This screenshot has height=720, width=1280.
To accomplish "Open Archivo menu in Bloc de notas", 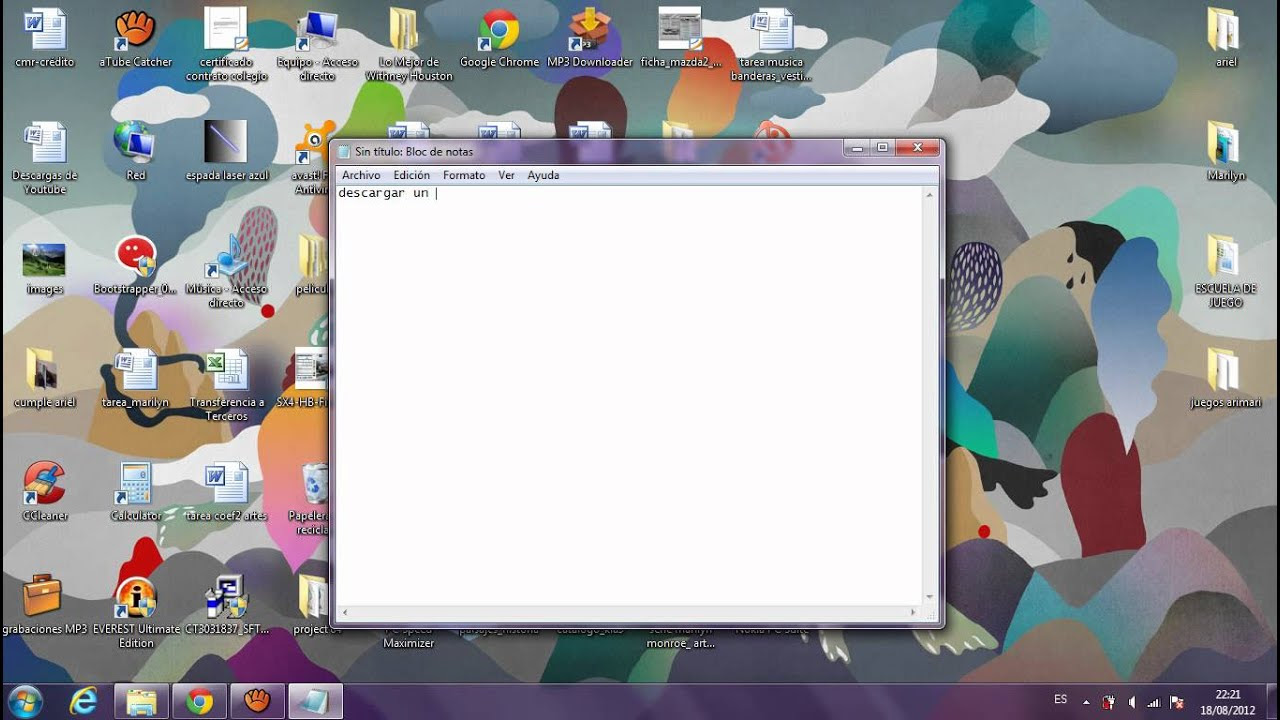I will click(361, 175).
